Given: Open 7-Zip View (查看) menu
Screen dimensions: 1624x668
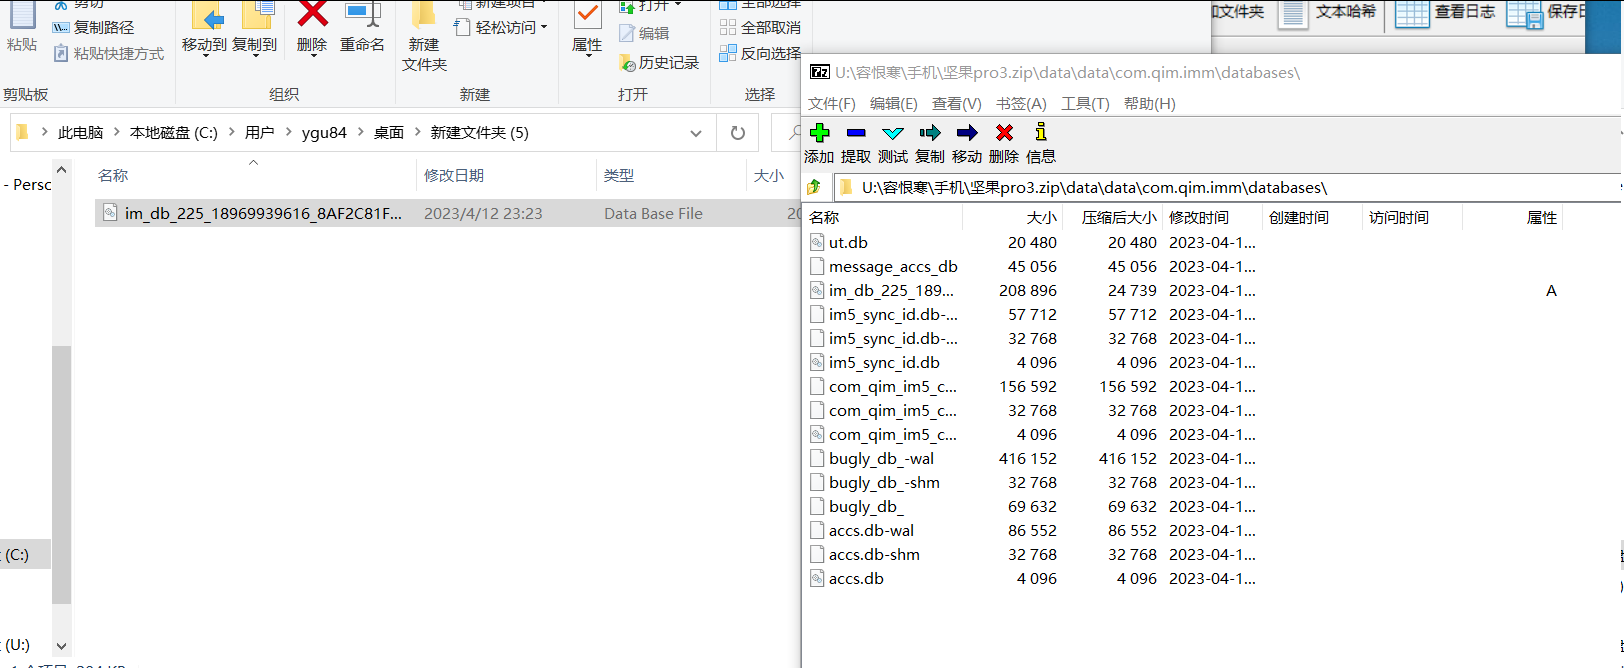Looking at the screenshot, I should coord(957,104).
